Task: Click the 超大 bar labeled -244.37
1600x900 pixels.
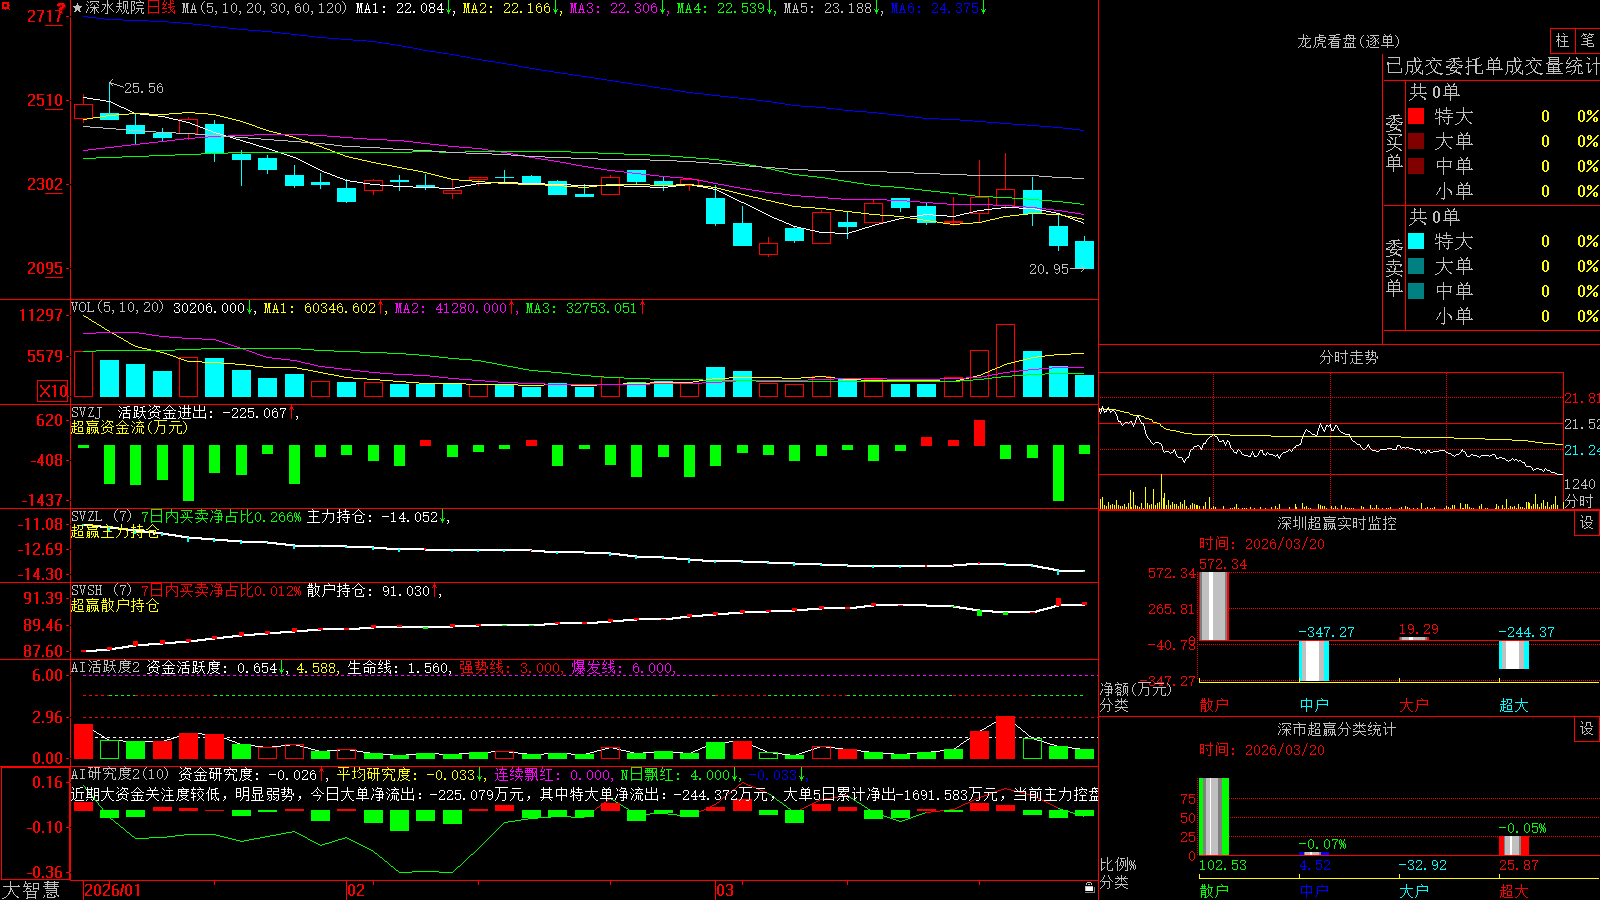Action: [x=1513, y=655]
